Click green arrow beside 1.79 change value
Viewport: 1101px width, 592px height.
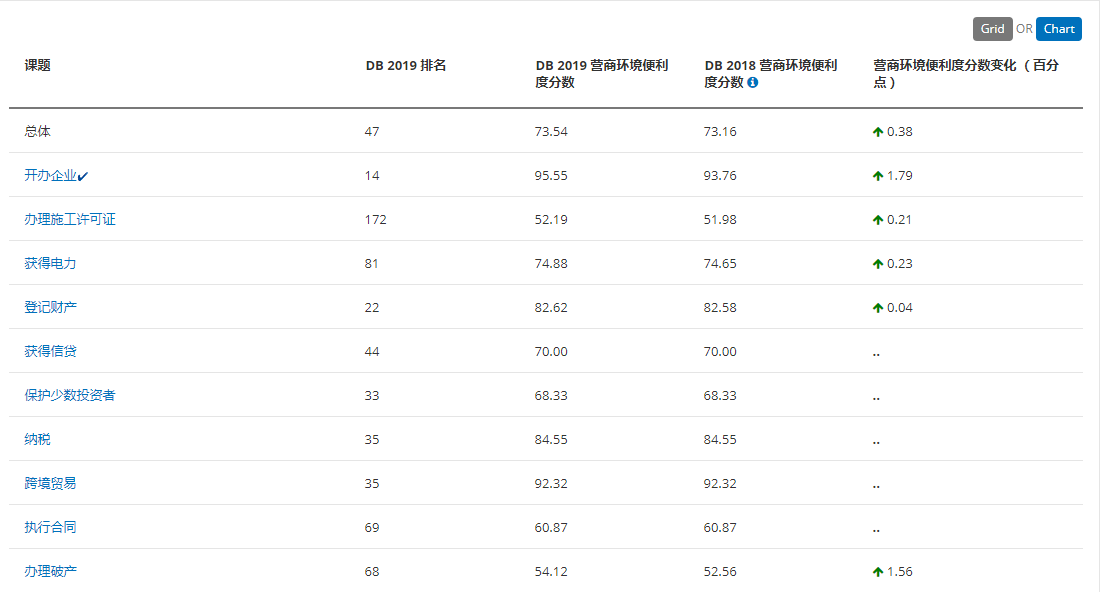(x=878, y=176)
